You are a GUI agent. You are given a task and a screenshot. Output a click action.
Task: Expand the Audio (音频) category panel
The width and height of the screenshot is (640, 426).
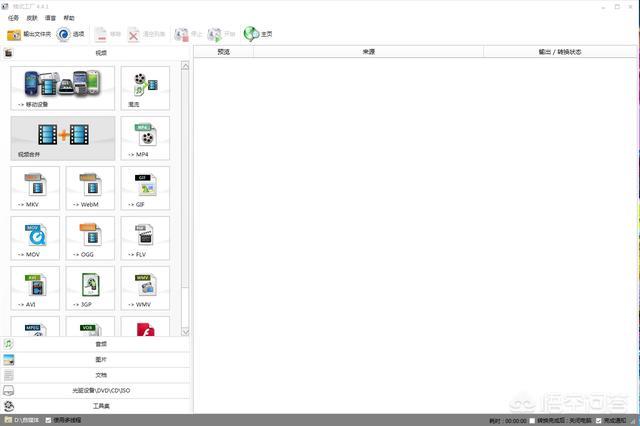point(100,343)
